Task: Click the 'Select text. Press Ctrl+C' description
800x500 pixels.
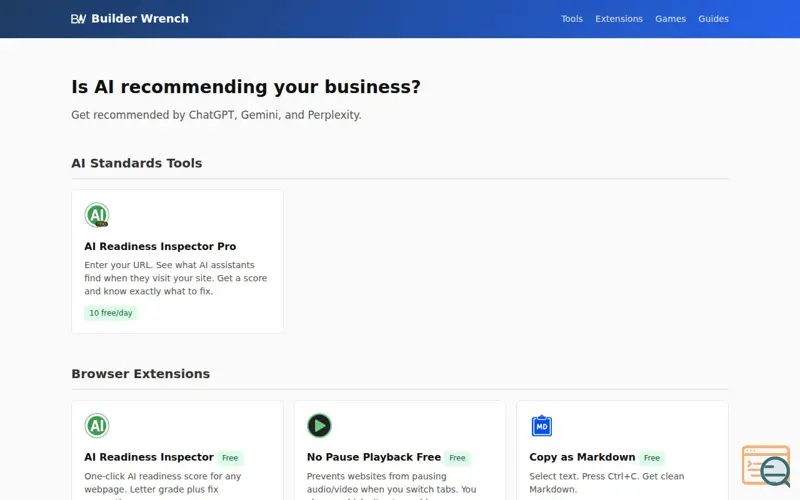Action: [607, 483]
